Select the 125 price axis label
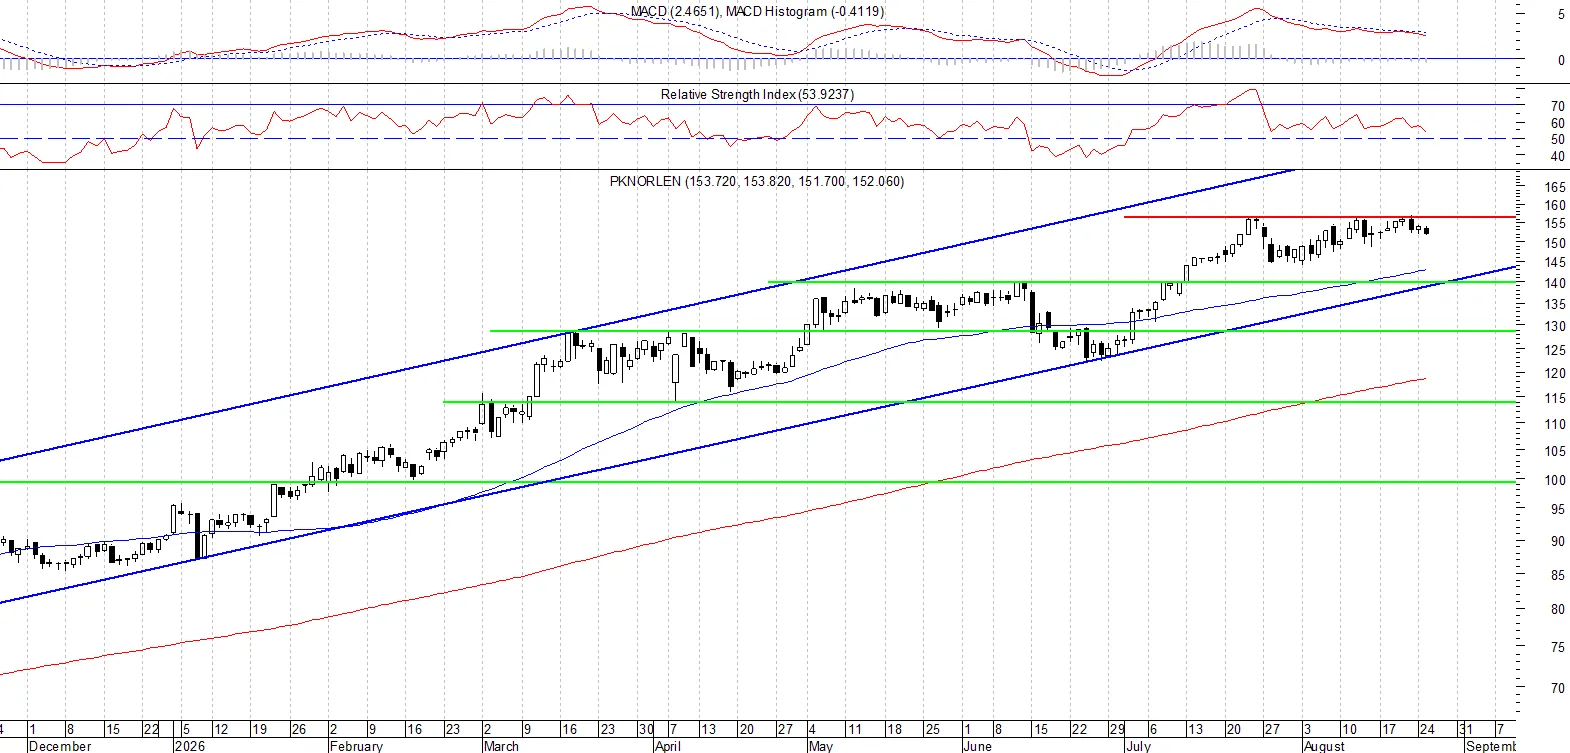The width and height of the screenshot is (1570, 753). point(1555,350)
